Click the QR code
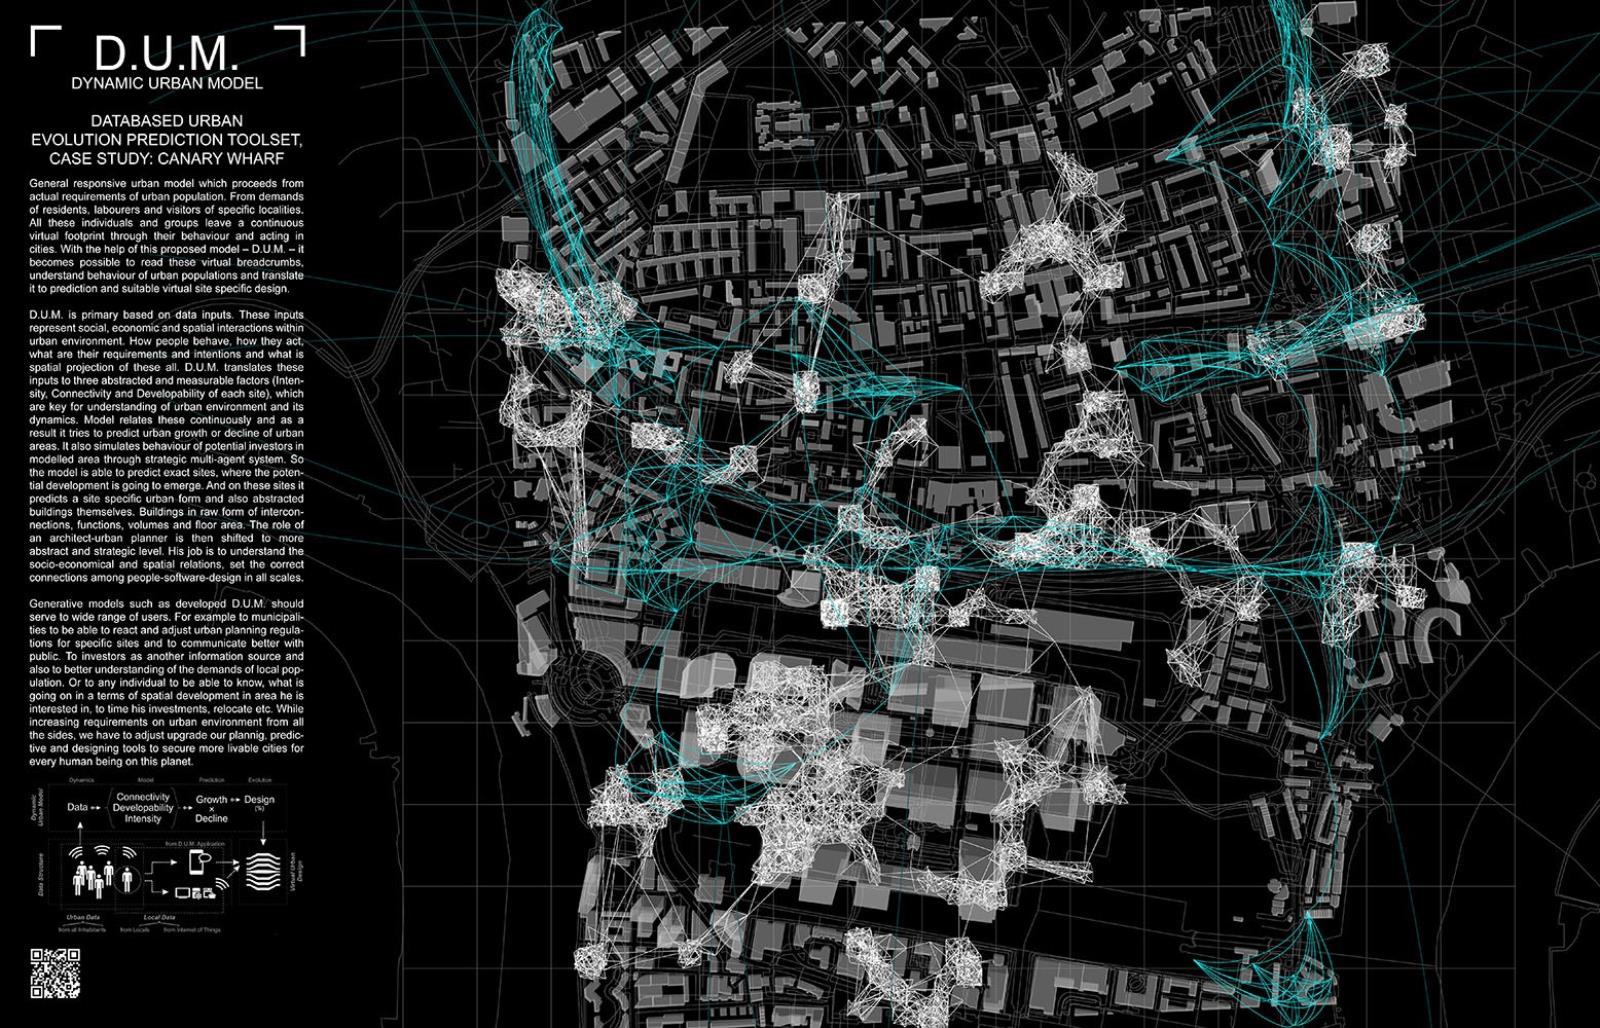This screenshot has height=1028, width=1600. (55, 973)
